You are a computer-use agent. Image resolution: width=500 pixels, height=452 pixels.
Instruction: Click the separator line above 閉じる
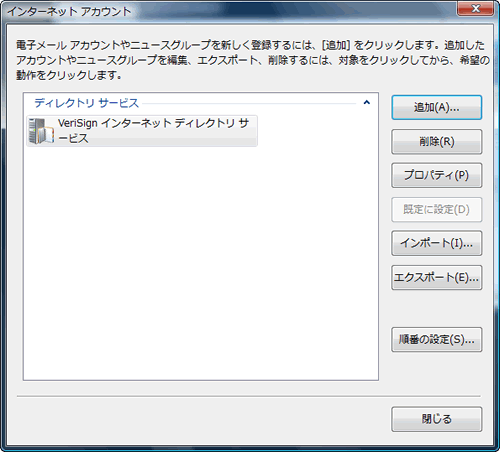coord(249,396)
